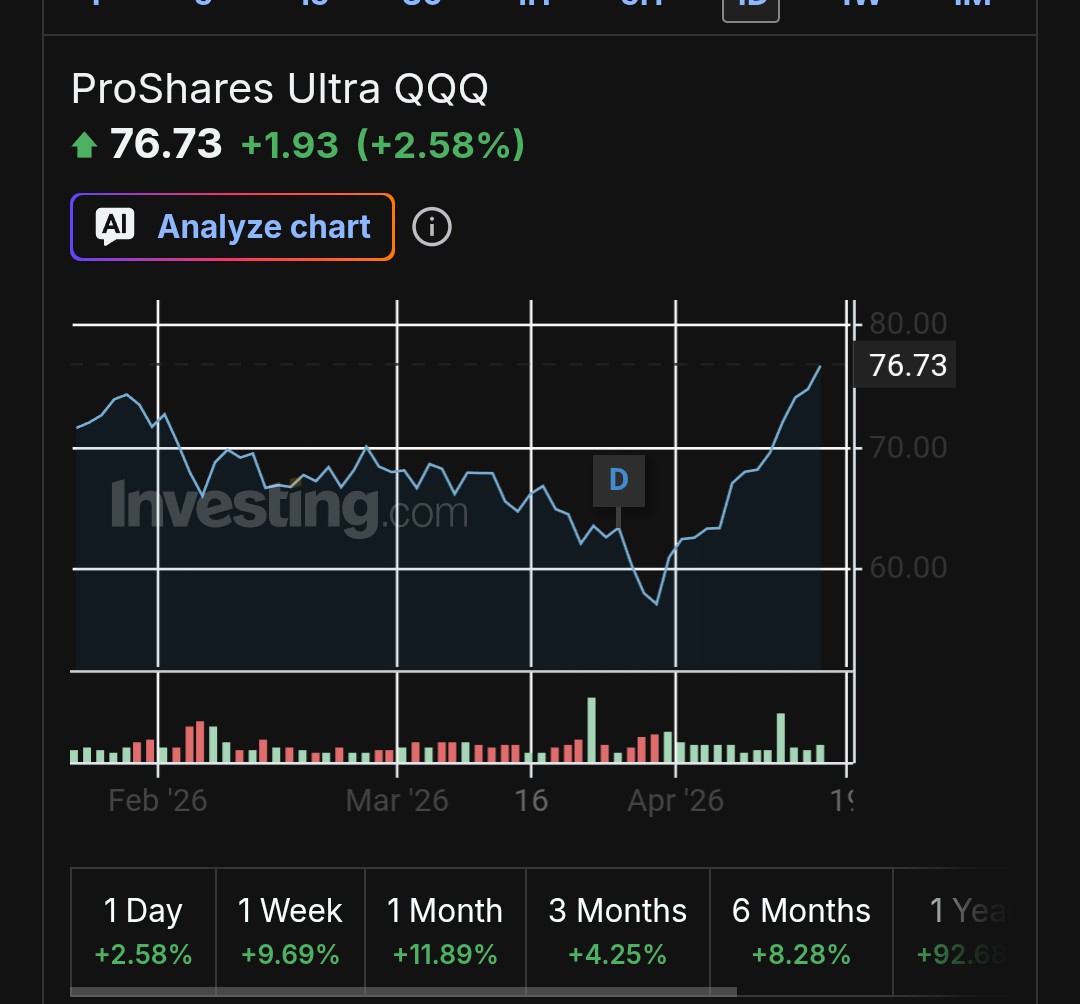Click the Feb '26 date axis label
Viewport: 1080px width, 1004px height.
[x=158, y=800]
